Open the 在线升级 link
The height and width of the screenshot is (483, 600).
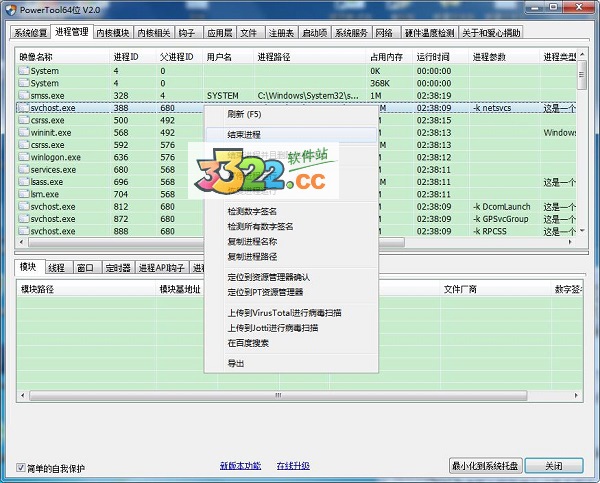(293, 465)
